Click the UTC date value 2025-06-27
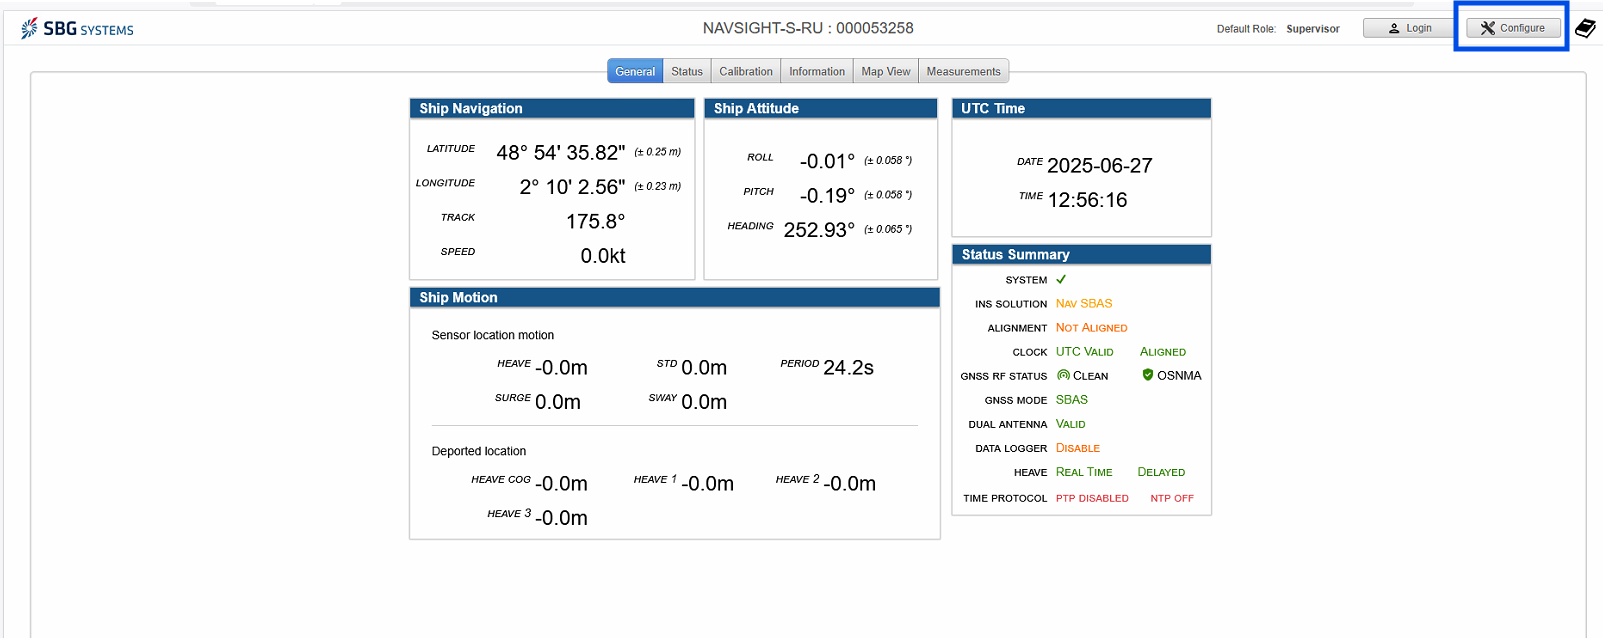This screenshot has width=1603, height=638. tap(1099, 166)
